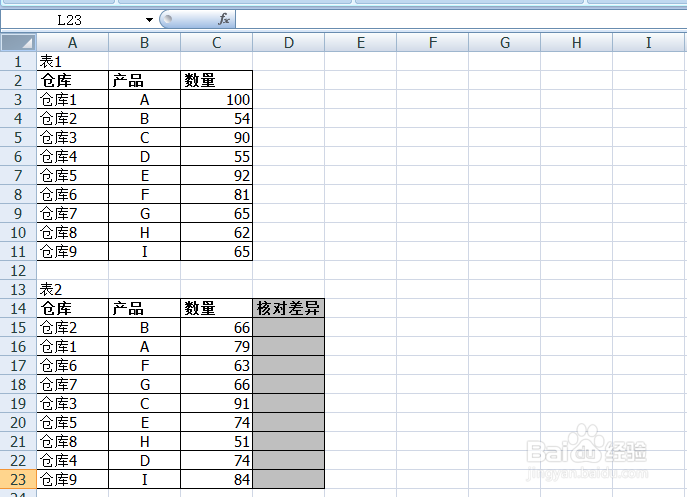Screen dimensions: 687x497
Task: Click the fx insert function icon
Action: click(224, 19)
